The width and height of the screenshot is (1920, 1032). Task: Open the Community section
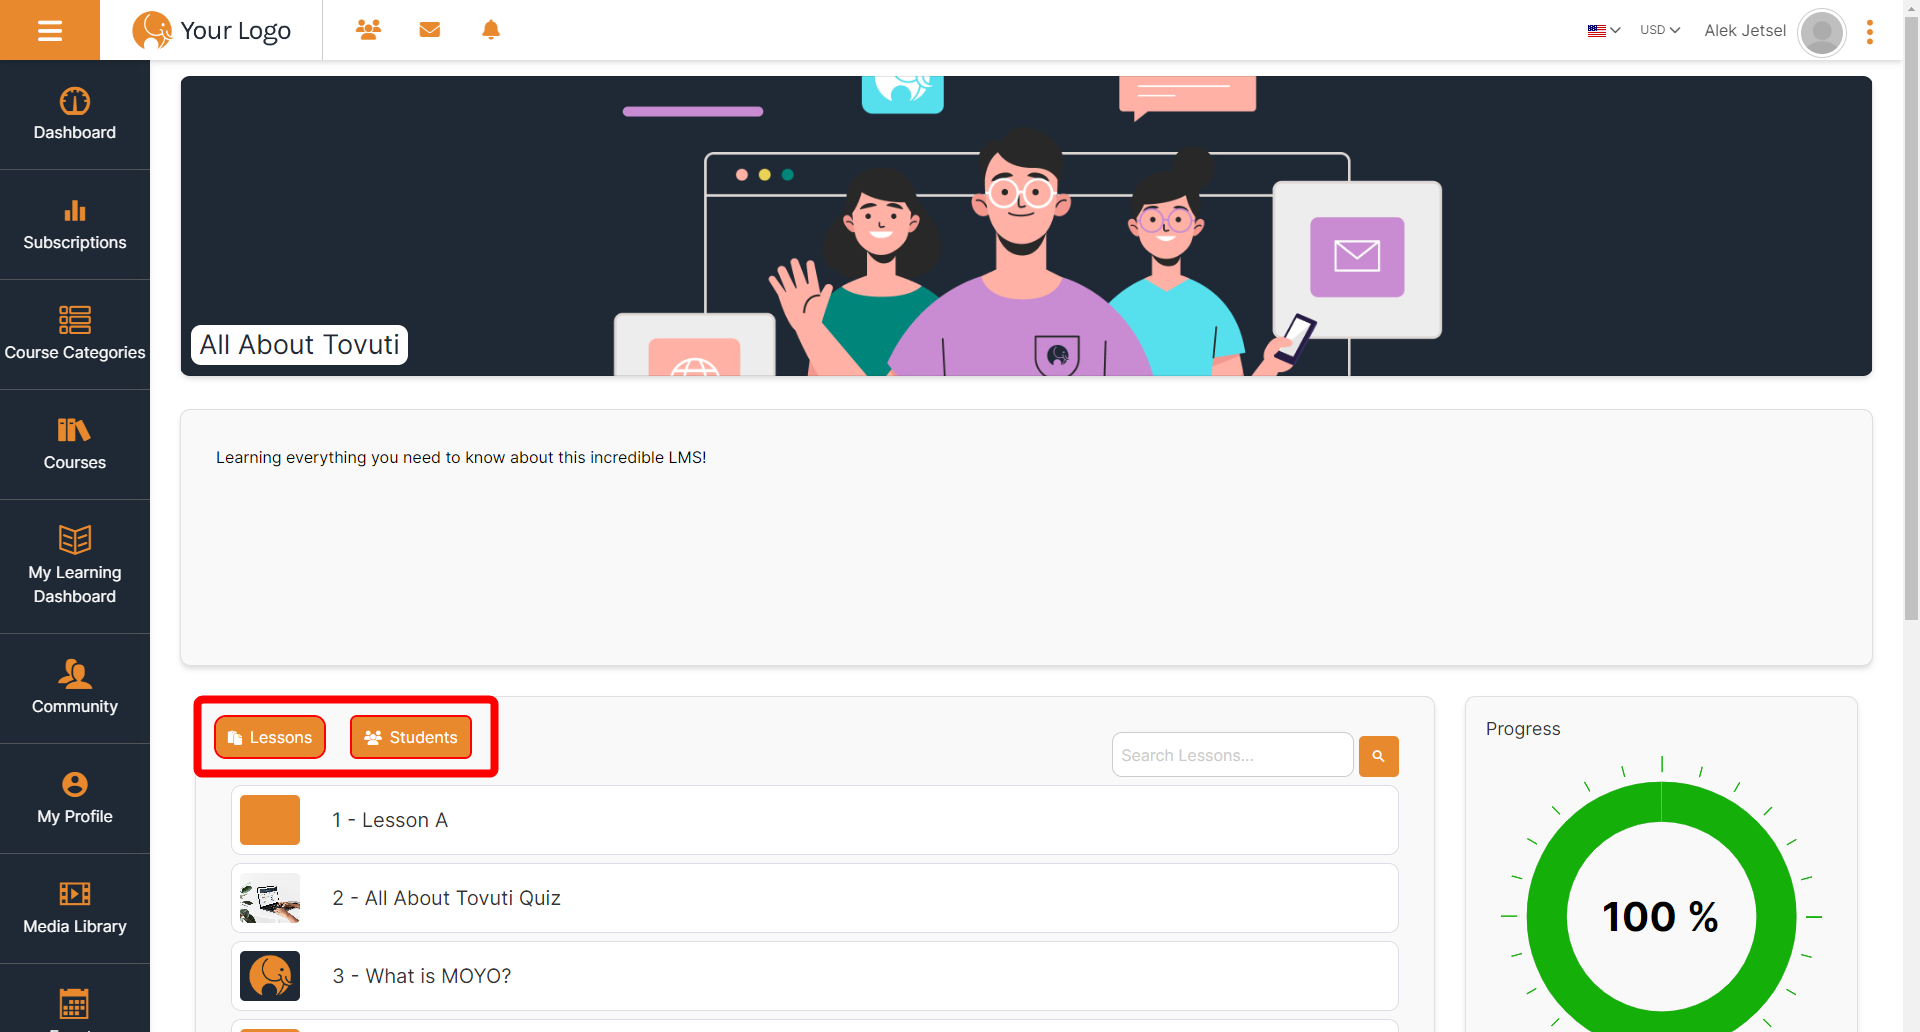[x=75, y=688]
